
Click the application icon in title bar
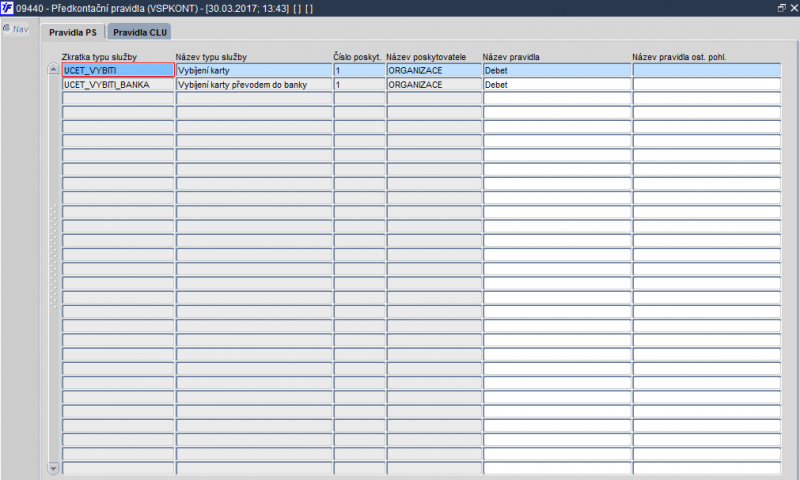7,8
